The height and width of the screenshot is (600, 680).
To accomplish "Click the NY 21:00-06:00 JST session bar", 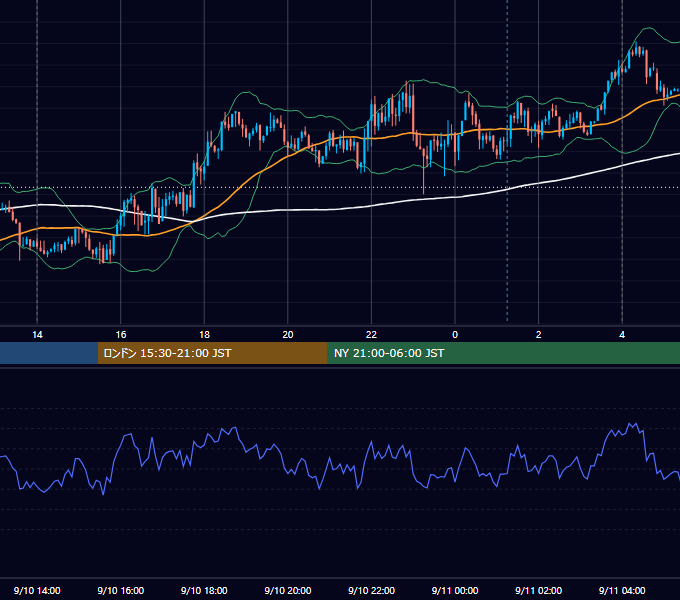I will [x=503, y=353].
